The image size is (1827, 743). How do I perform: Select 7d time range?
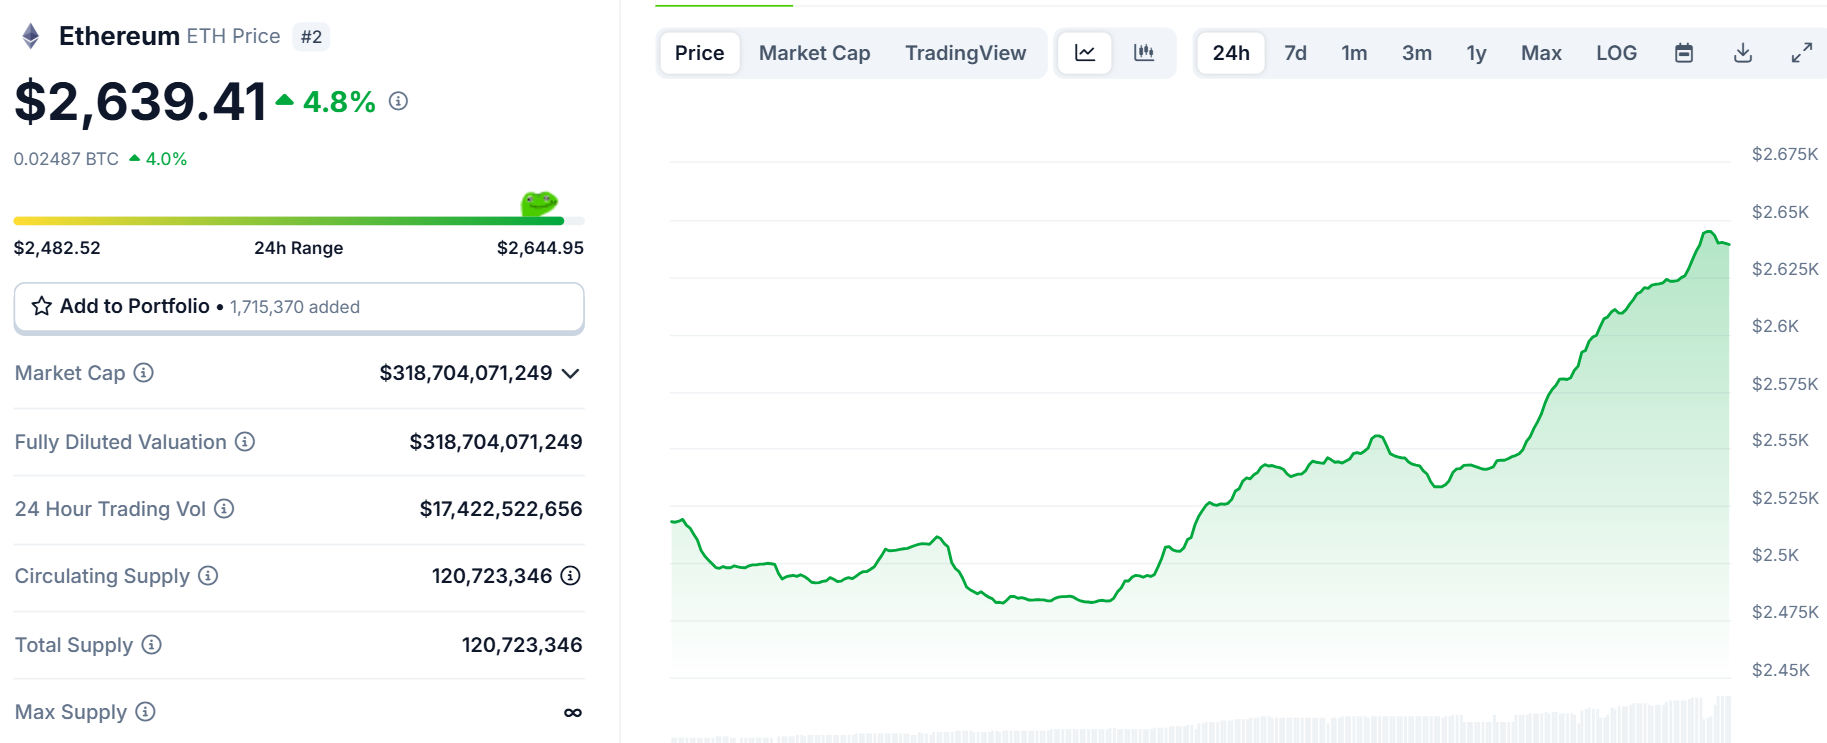[1295, 53]
